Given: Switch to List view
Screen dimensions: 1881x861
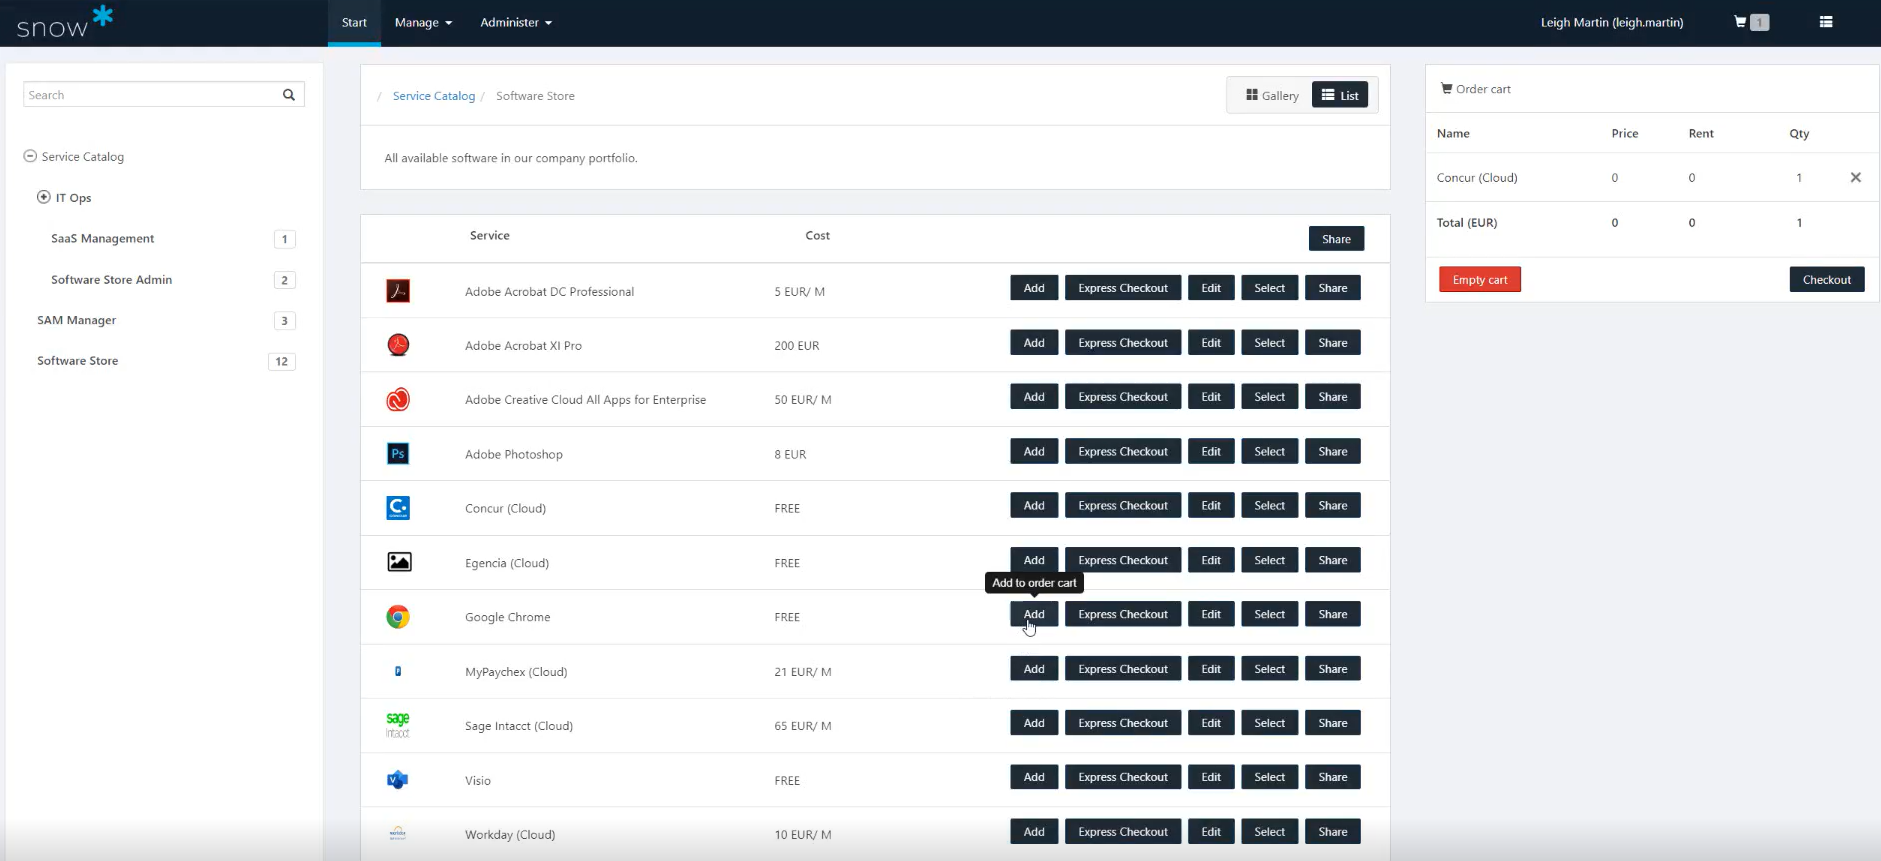Looking at the screenshot, I should click(x=1340, y=96).
